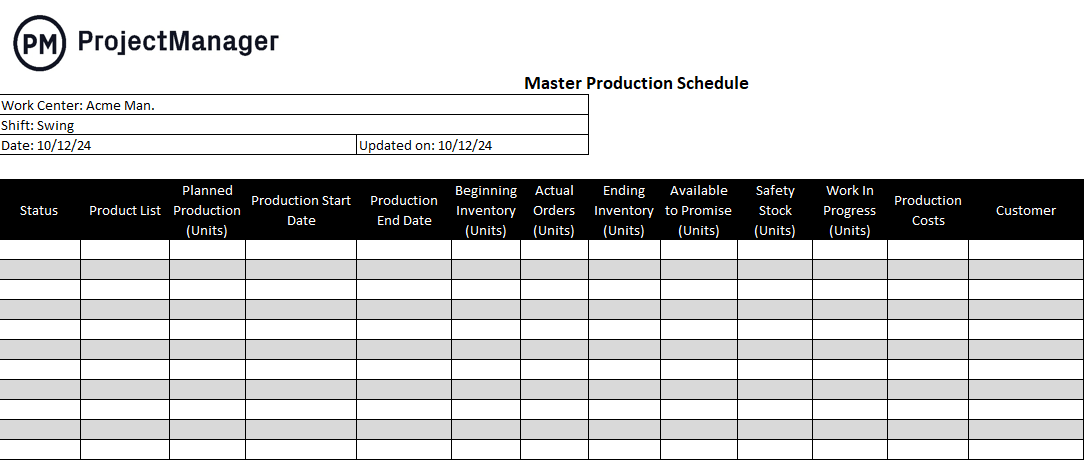Click the Customer column header
This screenshot has width=1084, height=460.
1026,210
